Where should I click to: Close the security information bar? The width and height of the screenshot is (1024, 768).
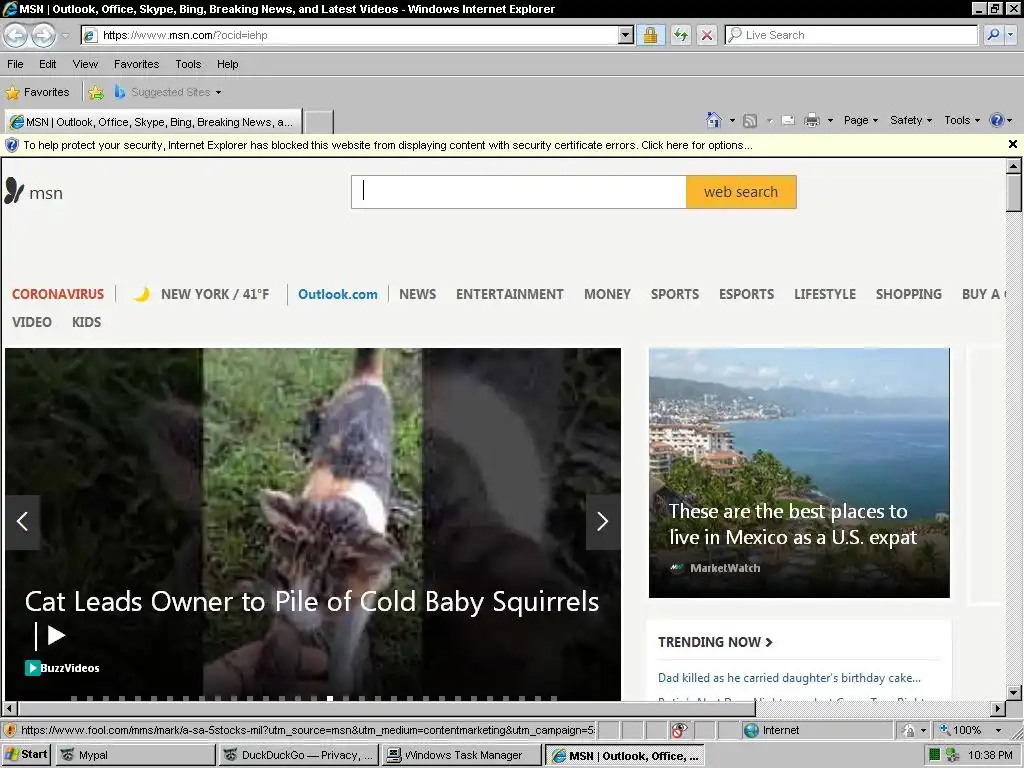(x=1012, y=144)
